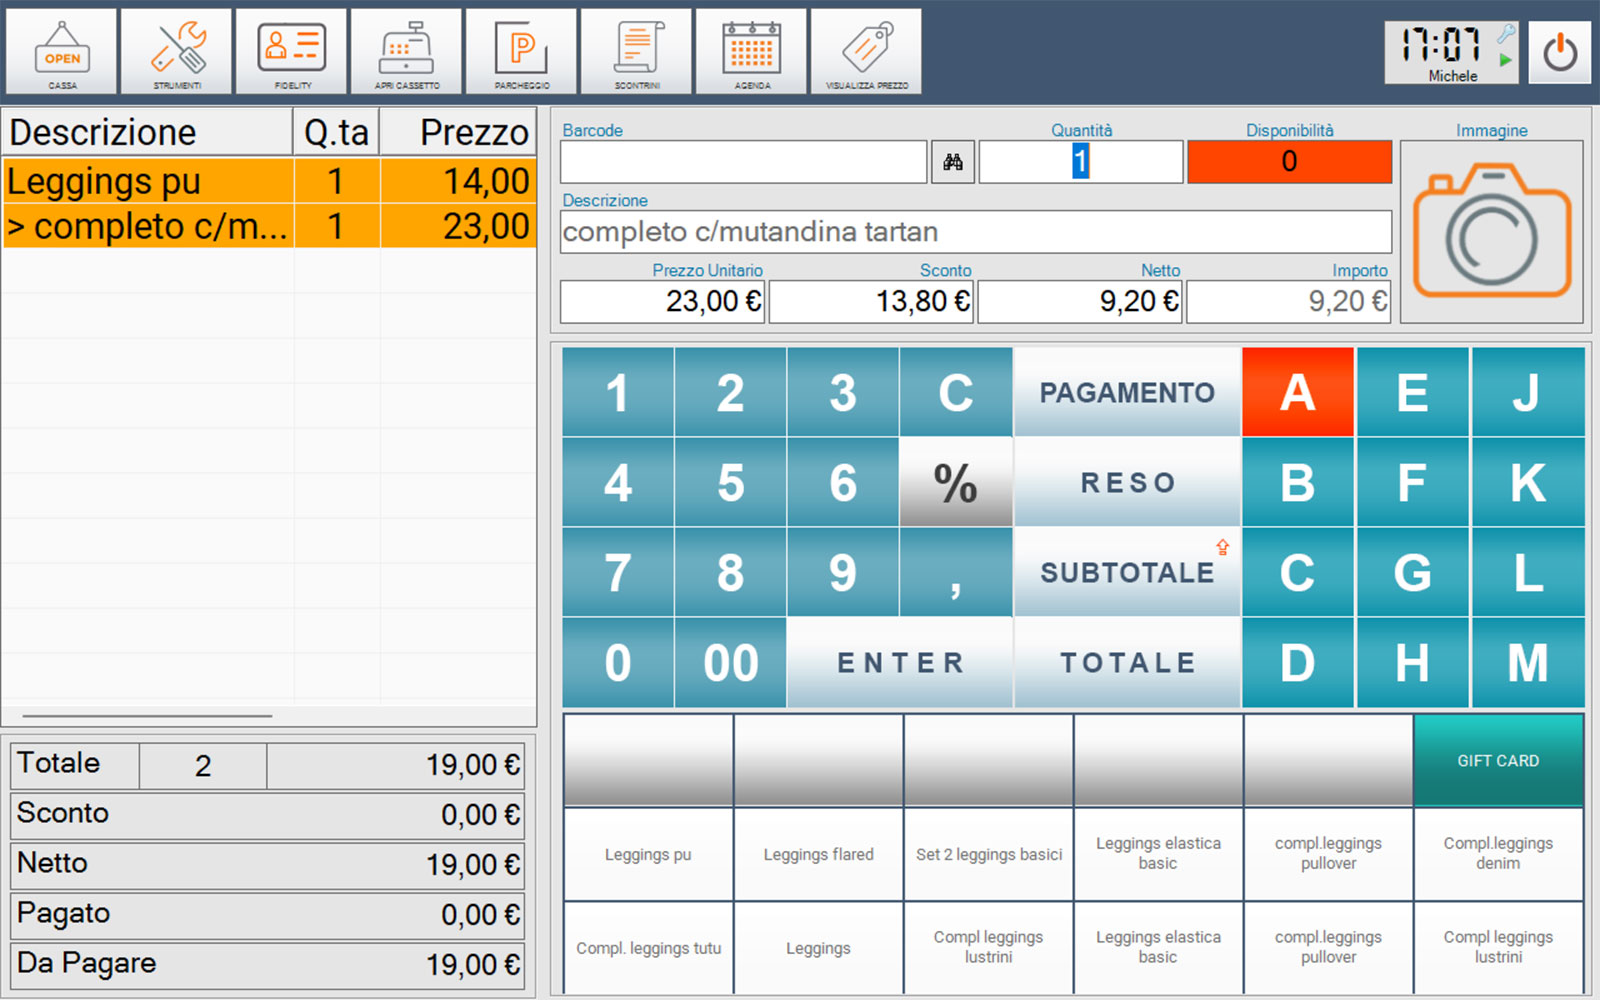Click the Disponibilità red value box

pos(1289,162)
